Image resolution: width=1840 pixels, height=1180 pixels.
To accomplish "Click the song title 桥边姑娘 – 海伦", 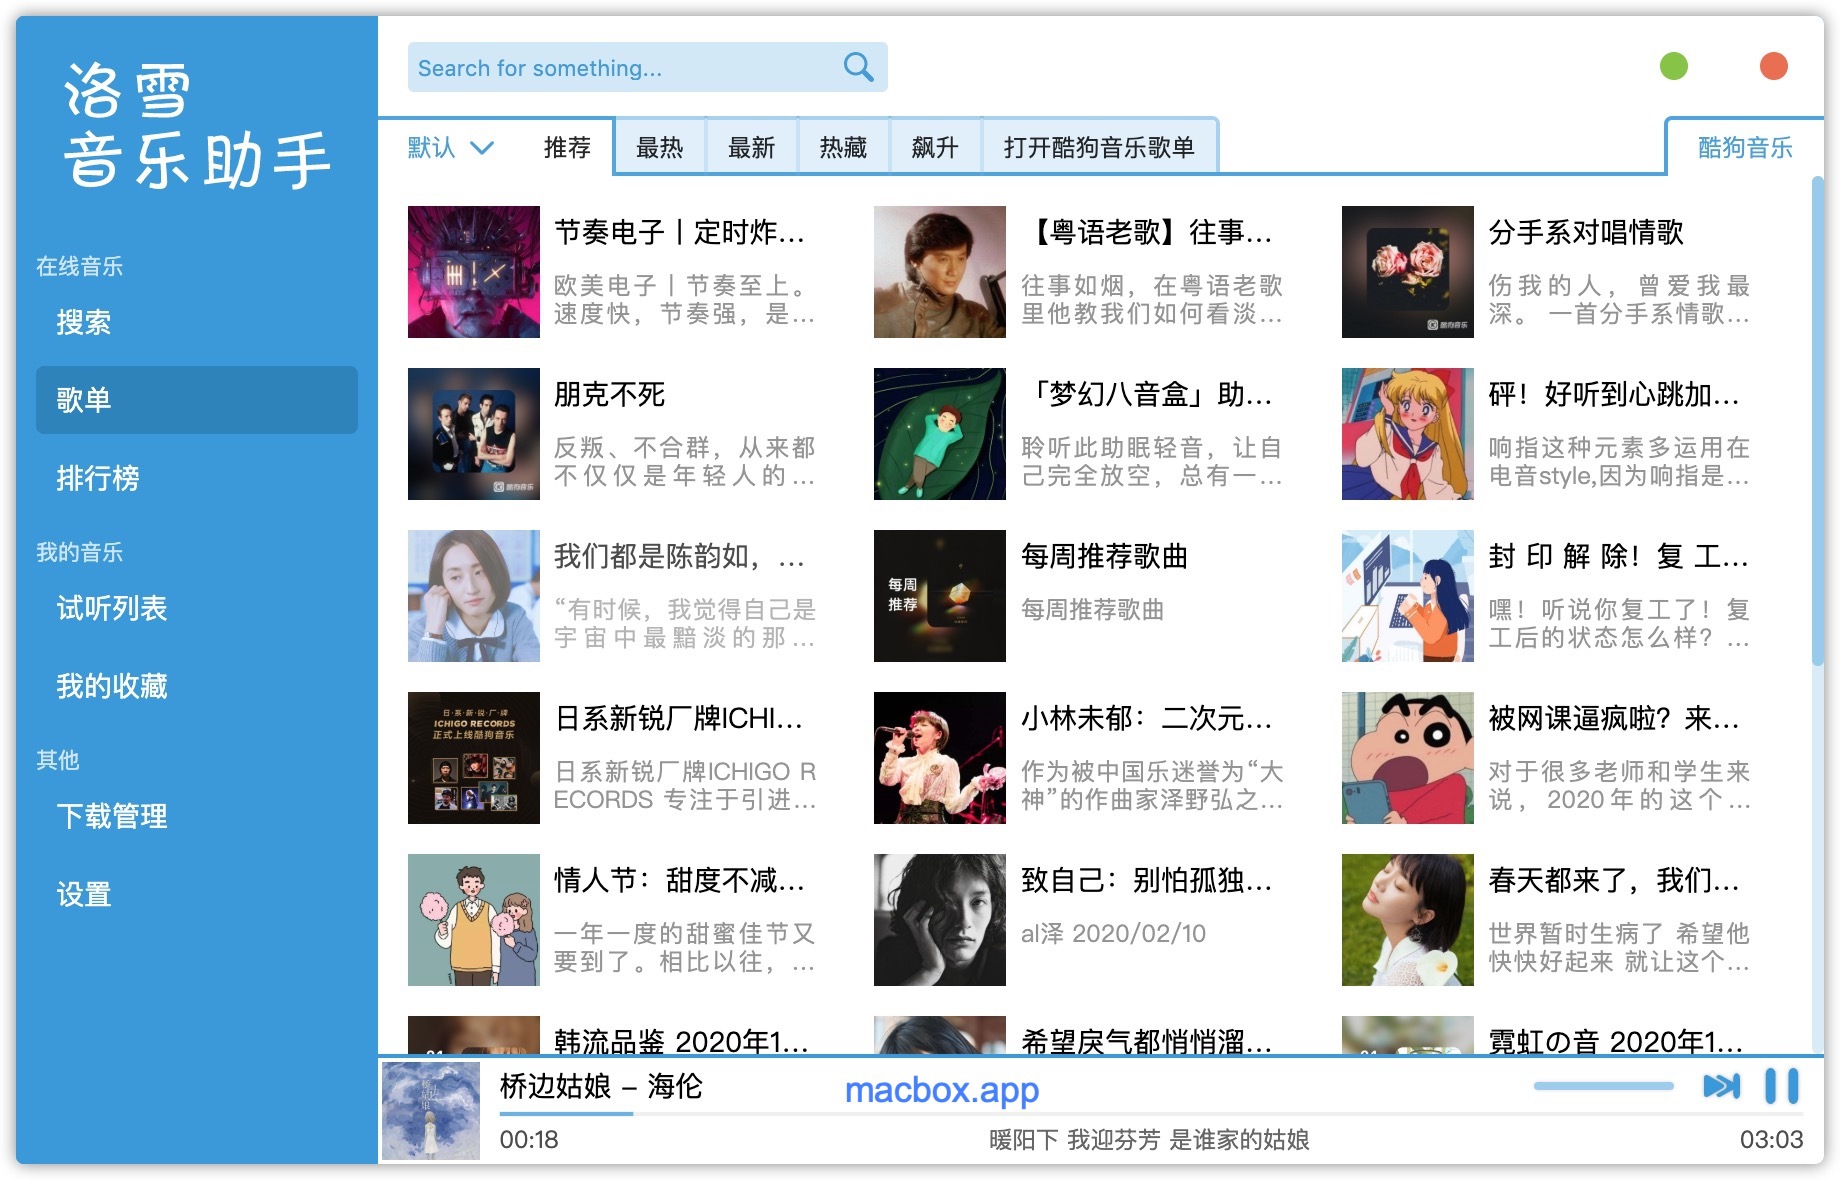I will pos(601,1086).
